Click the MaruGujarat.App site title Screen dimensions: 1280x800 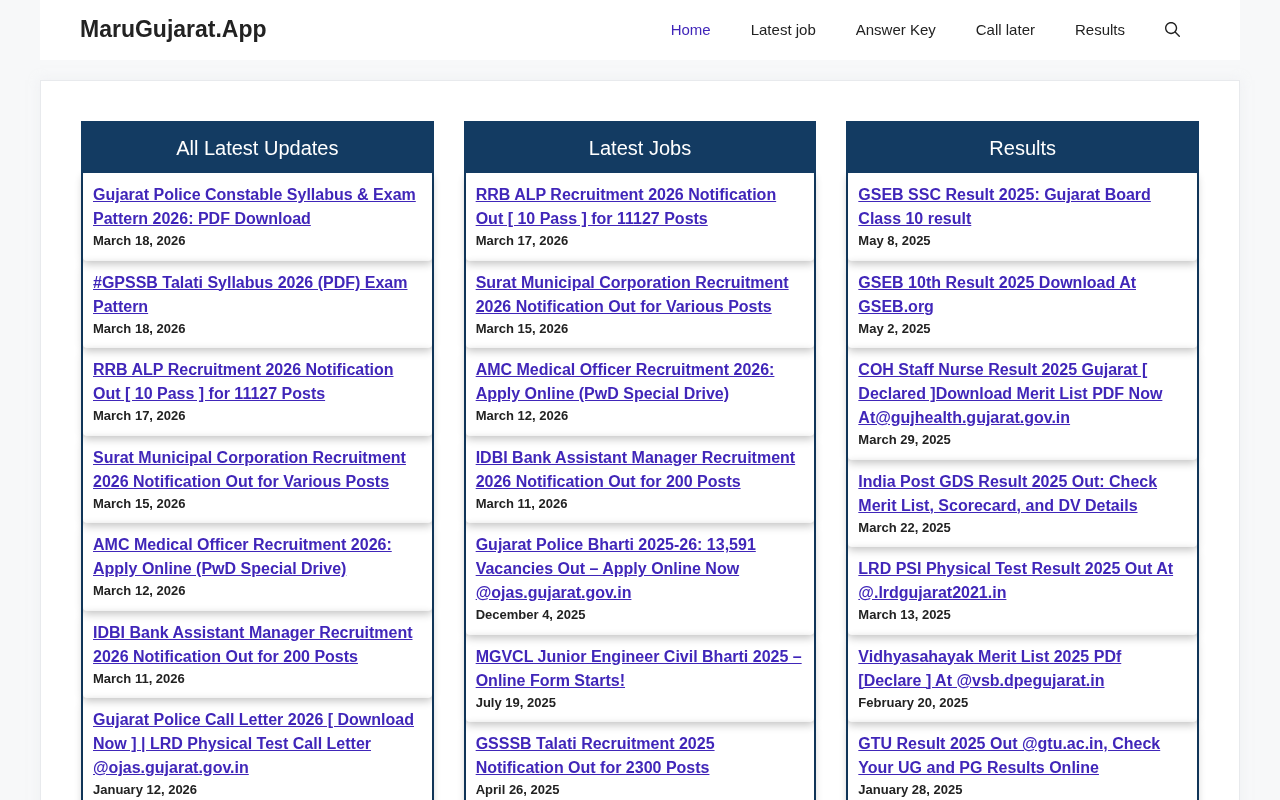[x=173, y=30]
